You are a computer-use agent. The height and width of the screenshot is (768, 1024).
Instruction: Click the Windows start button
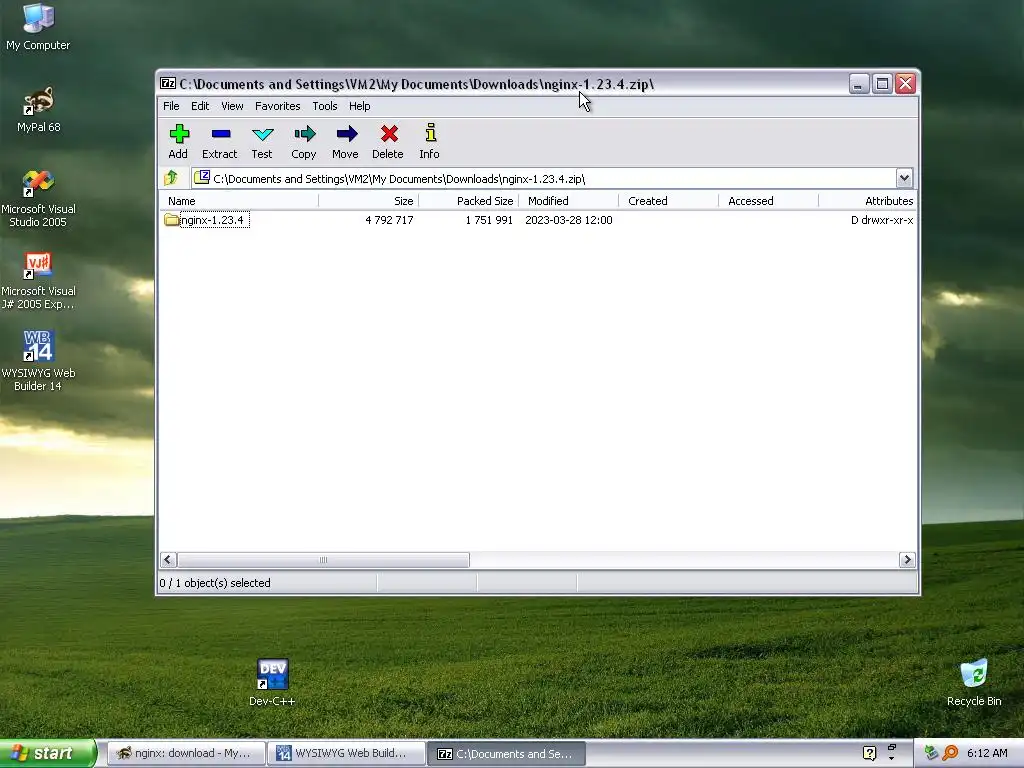coord(48,753)
